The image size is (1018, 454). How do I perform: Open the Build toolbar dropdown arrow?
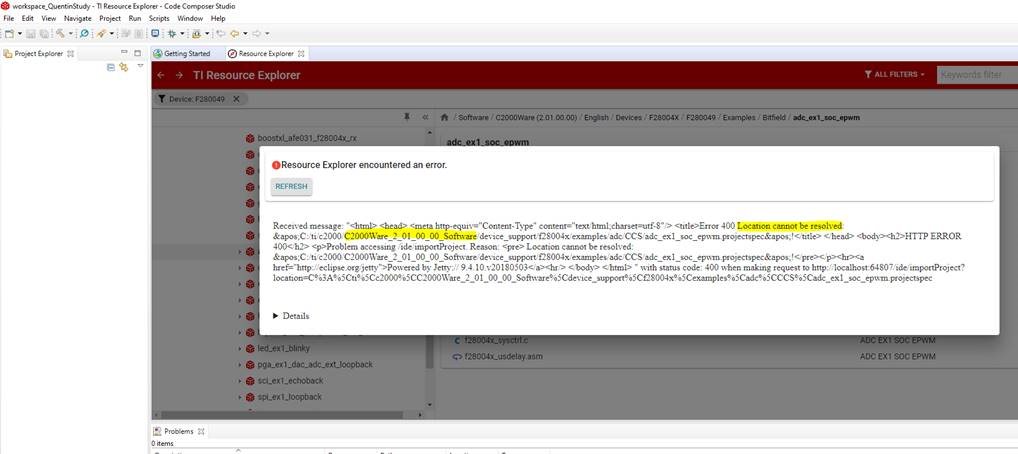[x=71, y=33]
